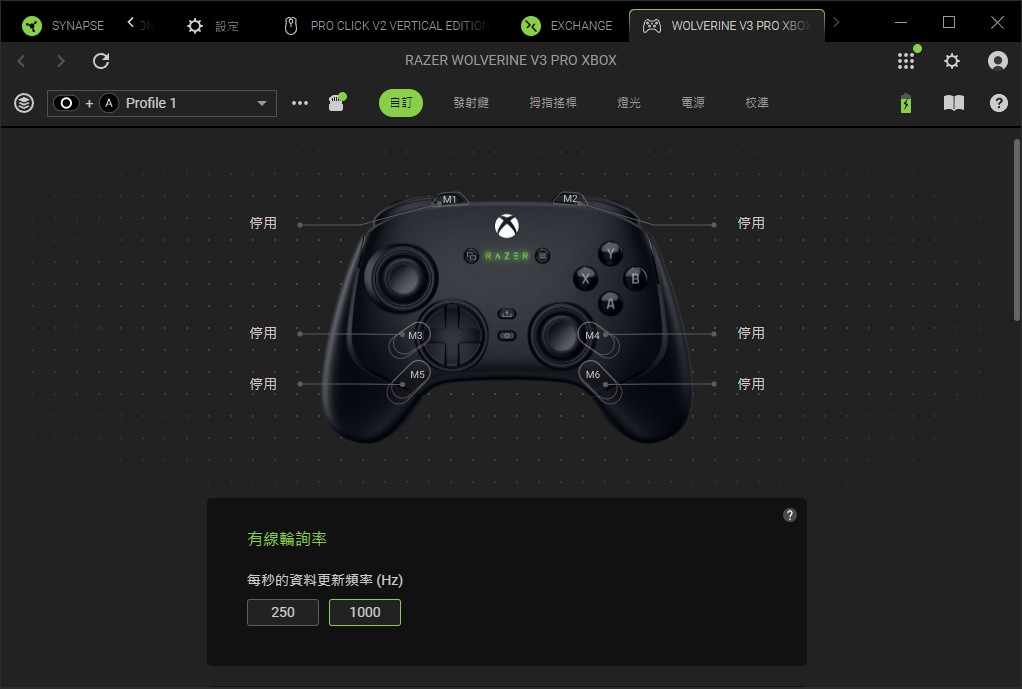This screenshot has height=689, width=1022.
Task: Open the user account avatar icon
Action: pos(997,61)
